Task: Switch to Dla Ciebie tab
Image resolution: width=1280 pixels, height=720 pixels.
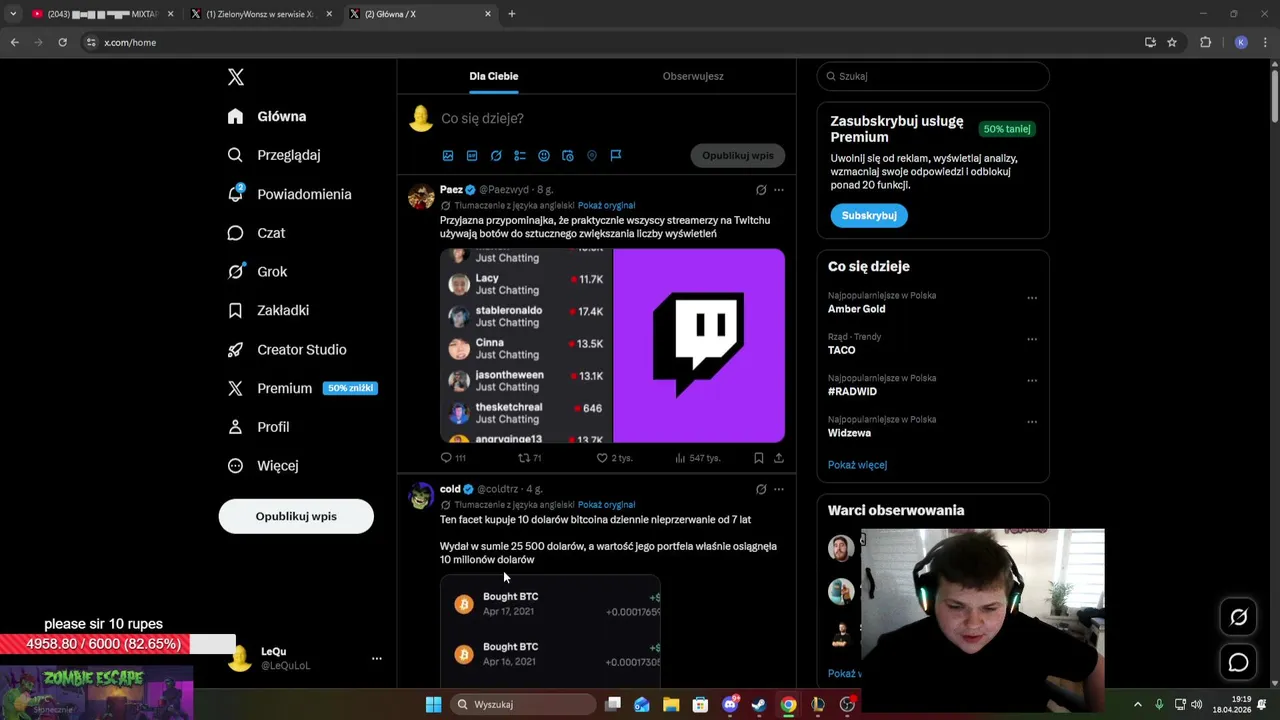Action: click(494, 76)
